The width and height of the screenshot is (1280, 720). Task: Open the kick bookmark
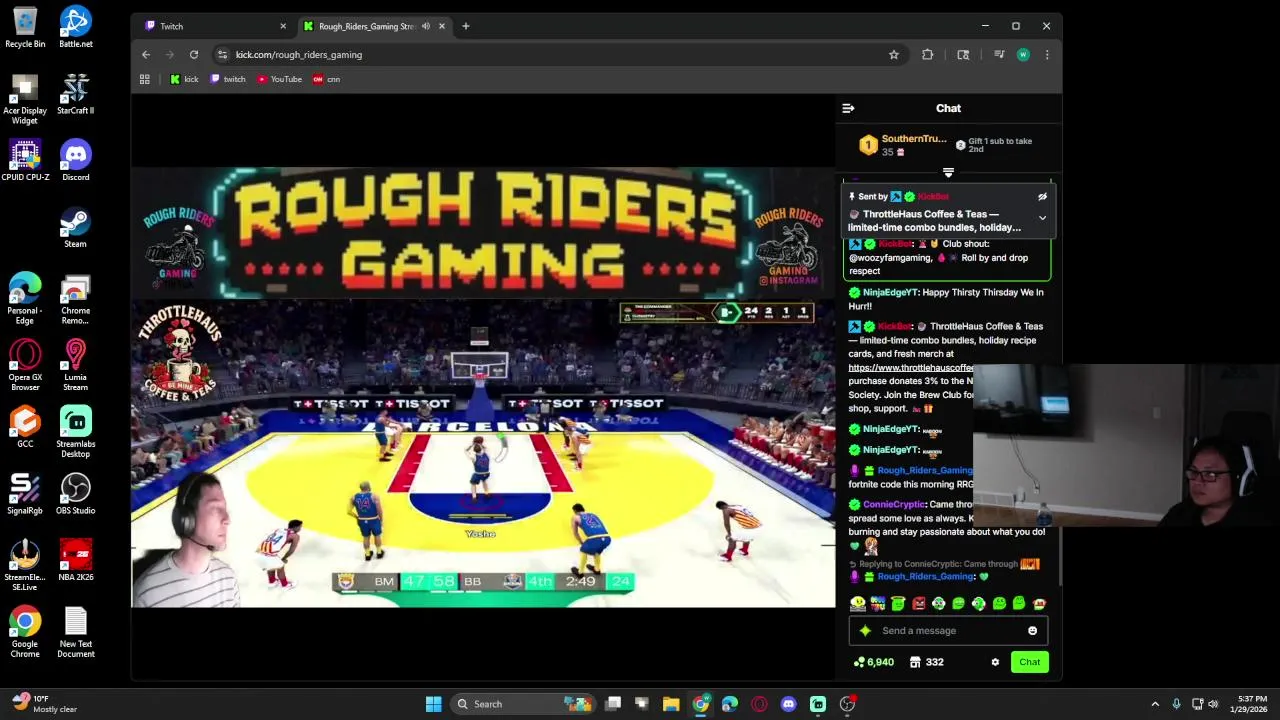pos(184,79)
